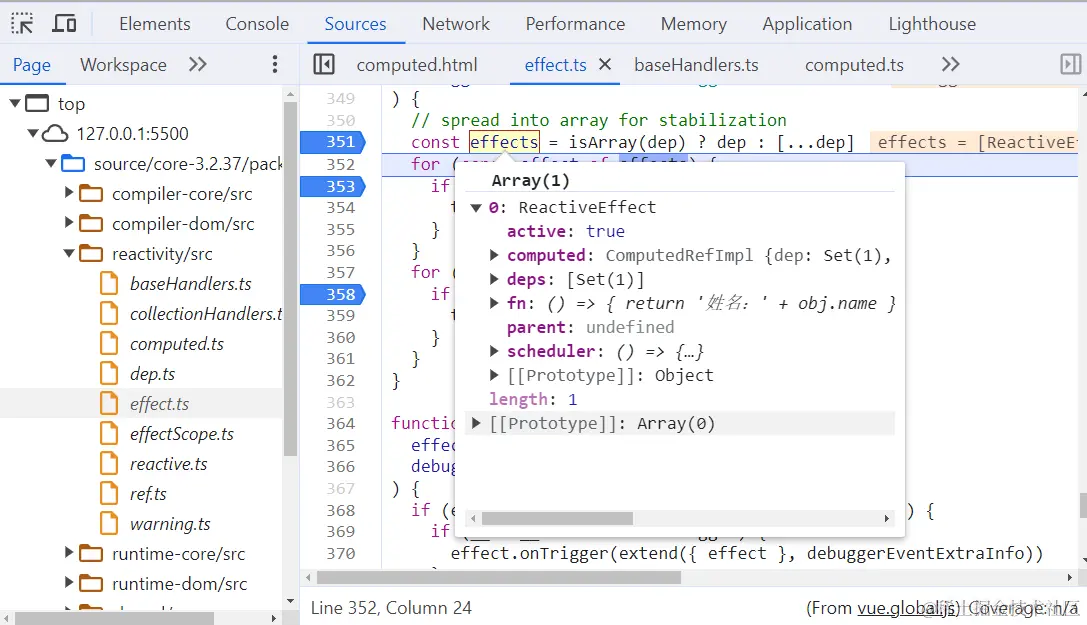Open the Elements panel tab
Viewport: 1087px width, 625px height.
click(155, 24)
